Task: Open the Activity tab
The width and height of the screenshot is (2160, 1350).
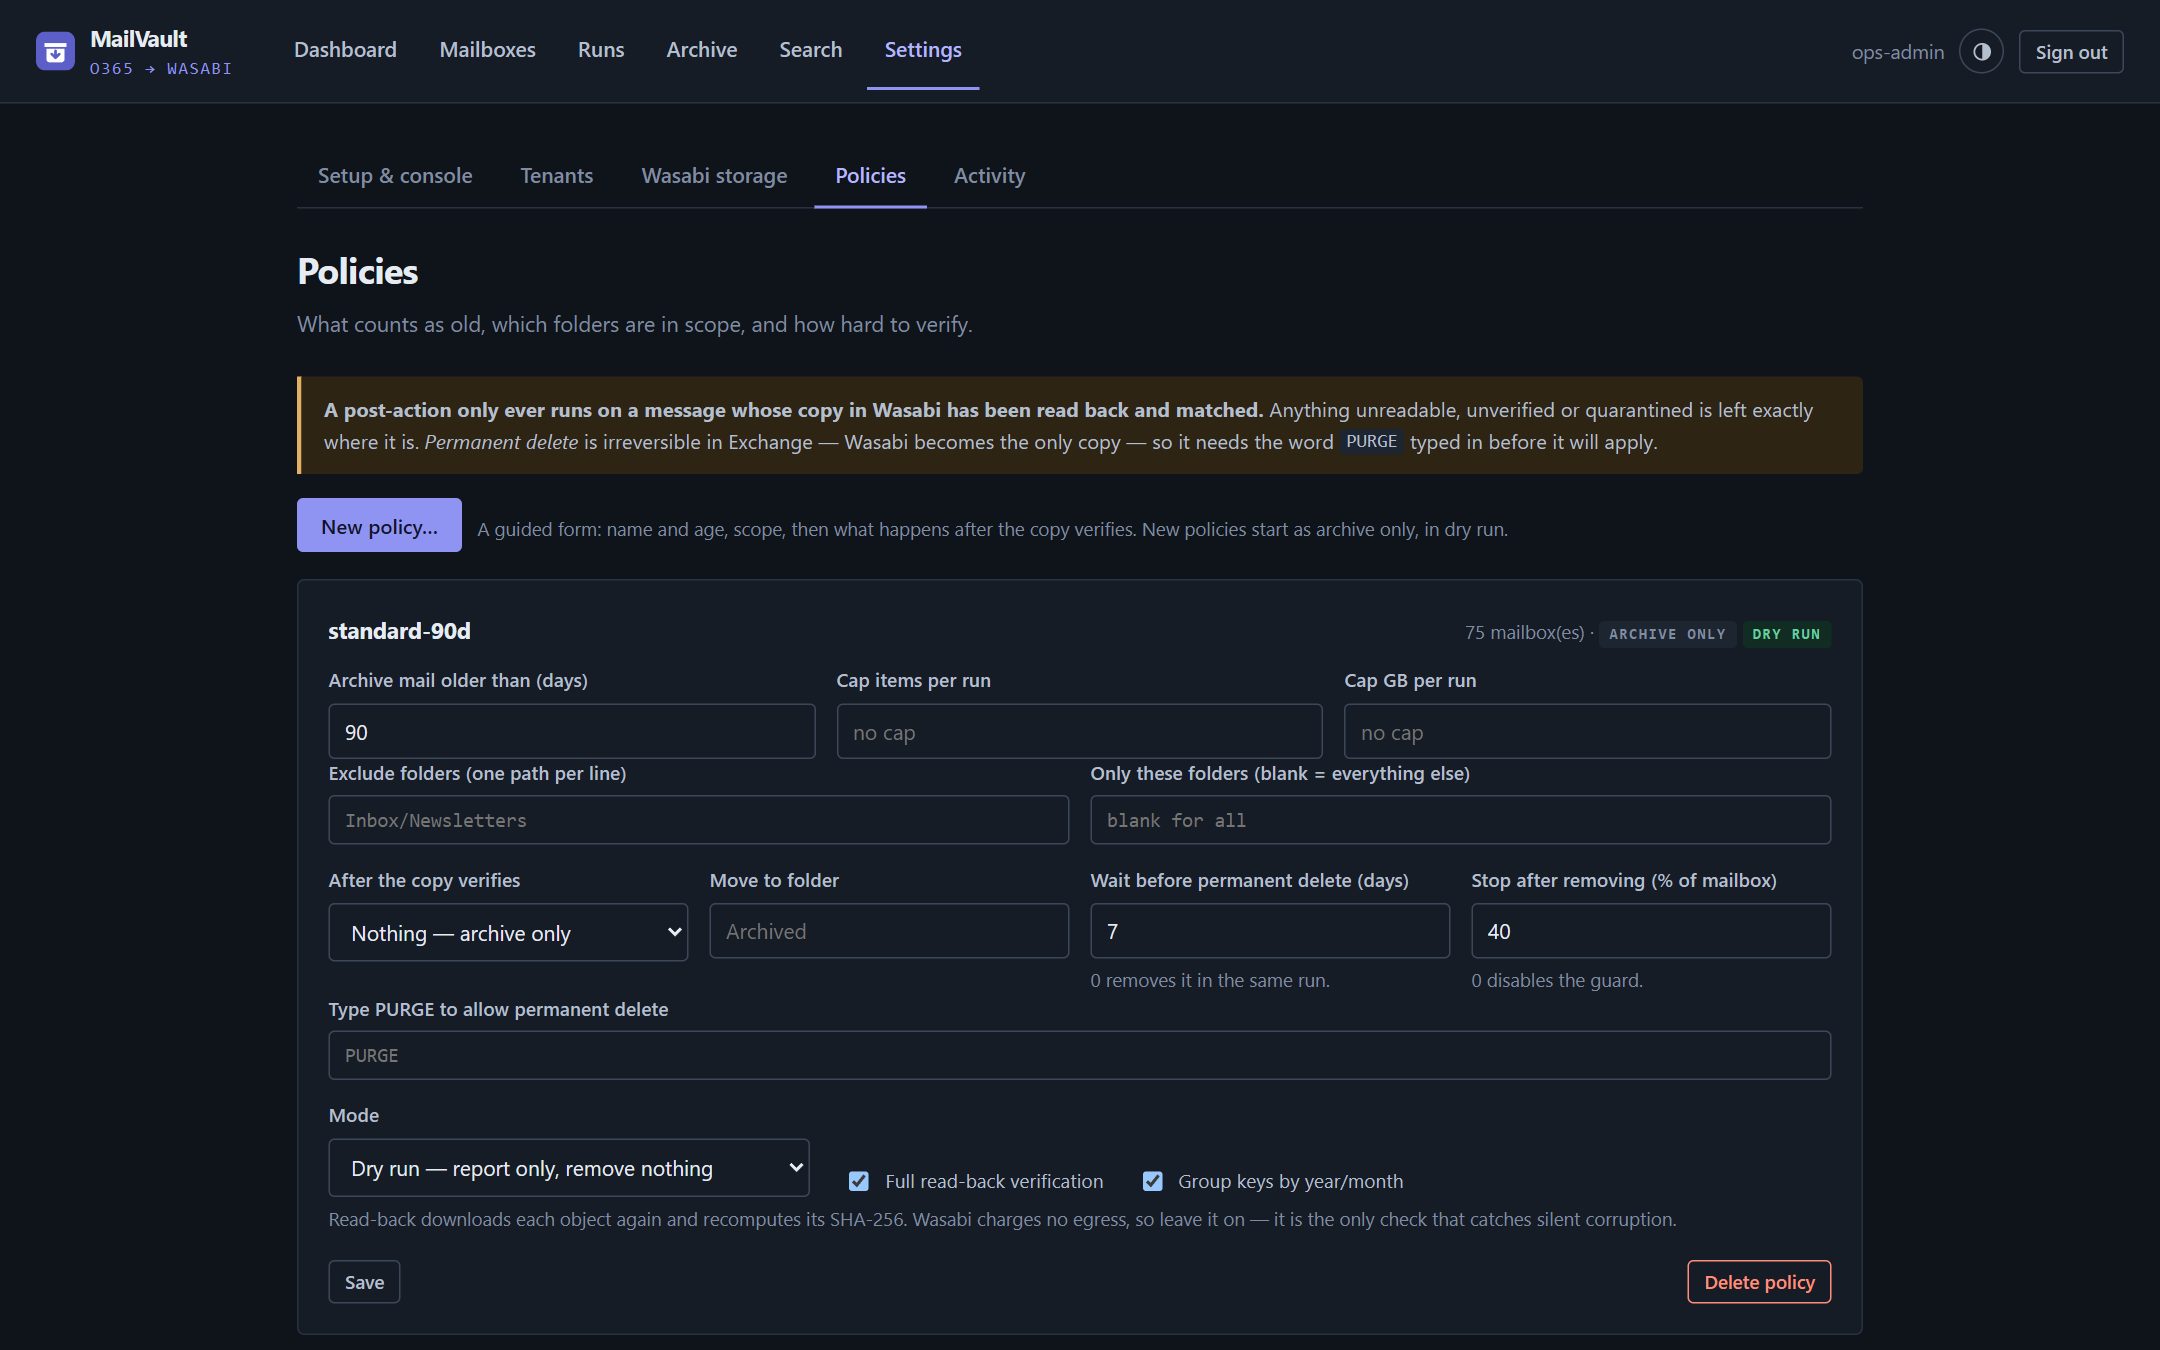Action: pos(989,176)
